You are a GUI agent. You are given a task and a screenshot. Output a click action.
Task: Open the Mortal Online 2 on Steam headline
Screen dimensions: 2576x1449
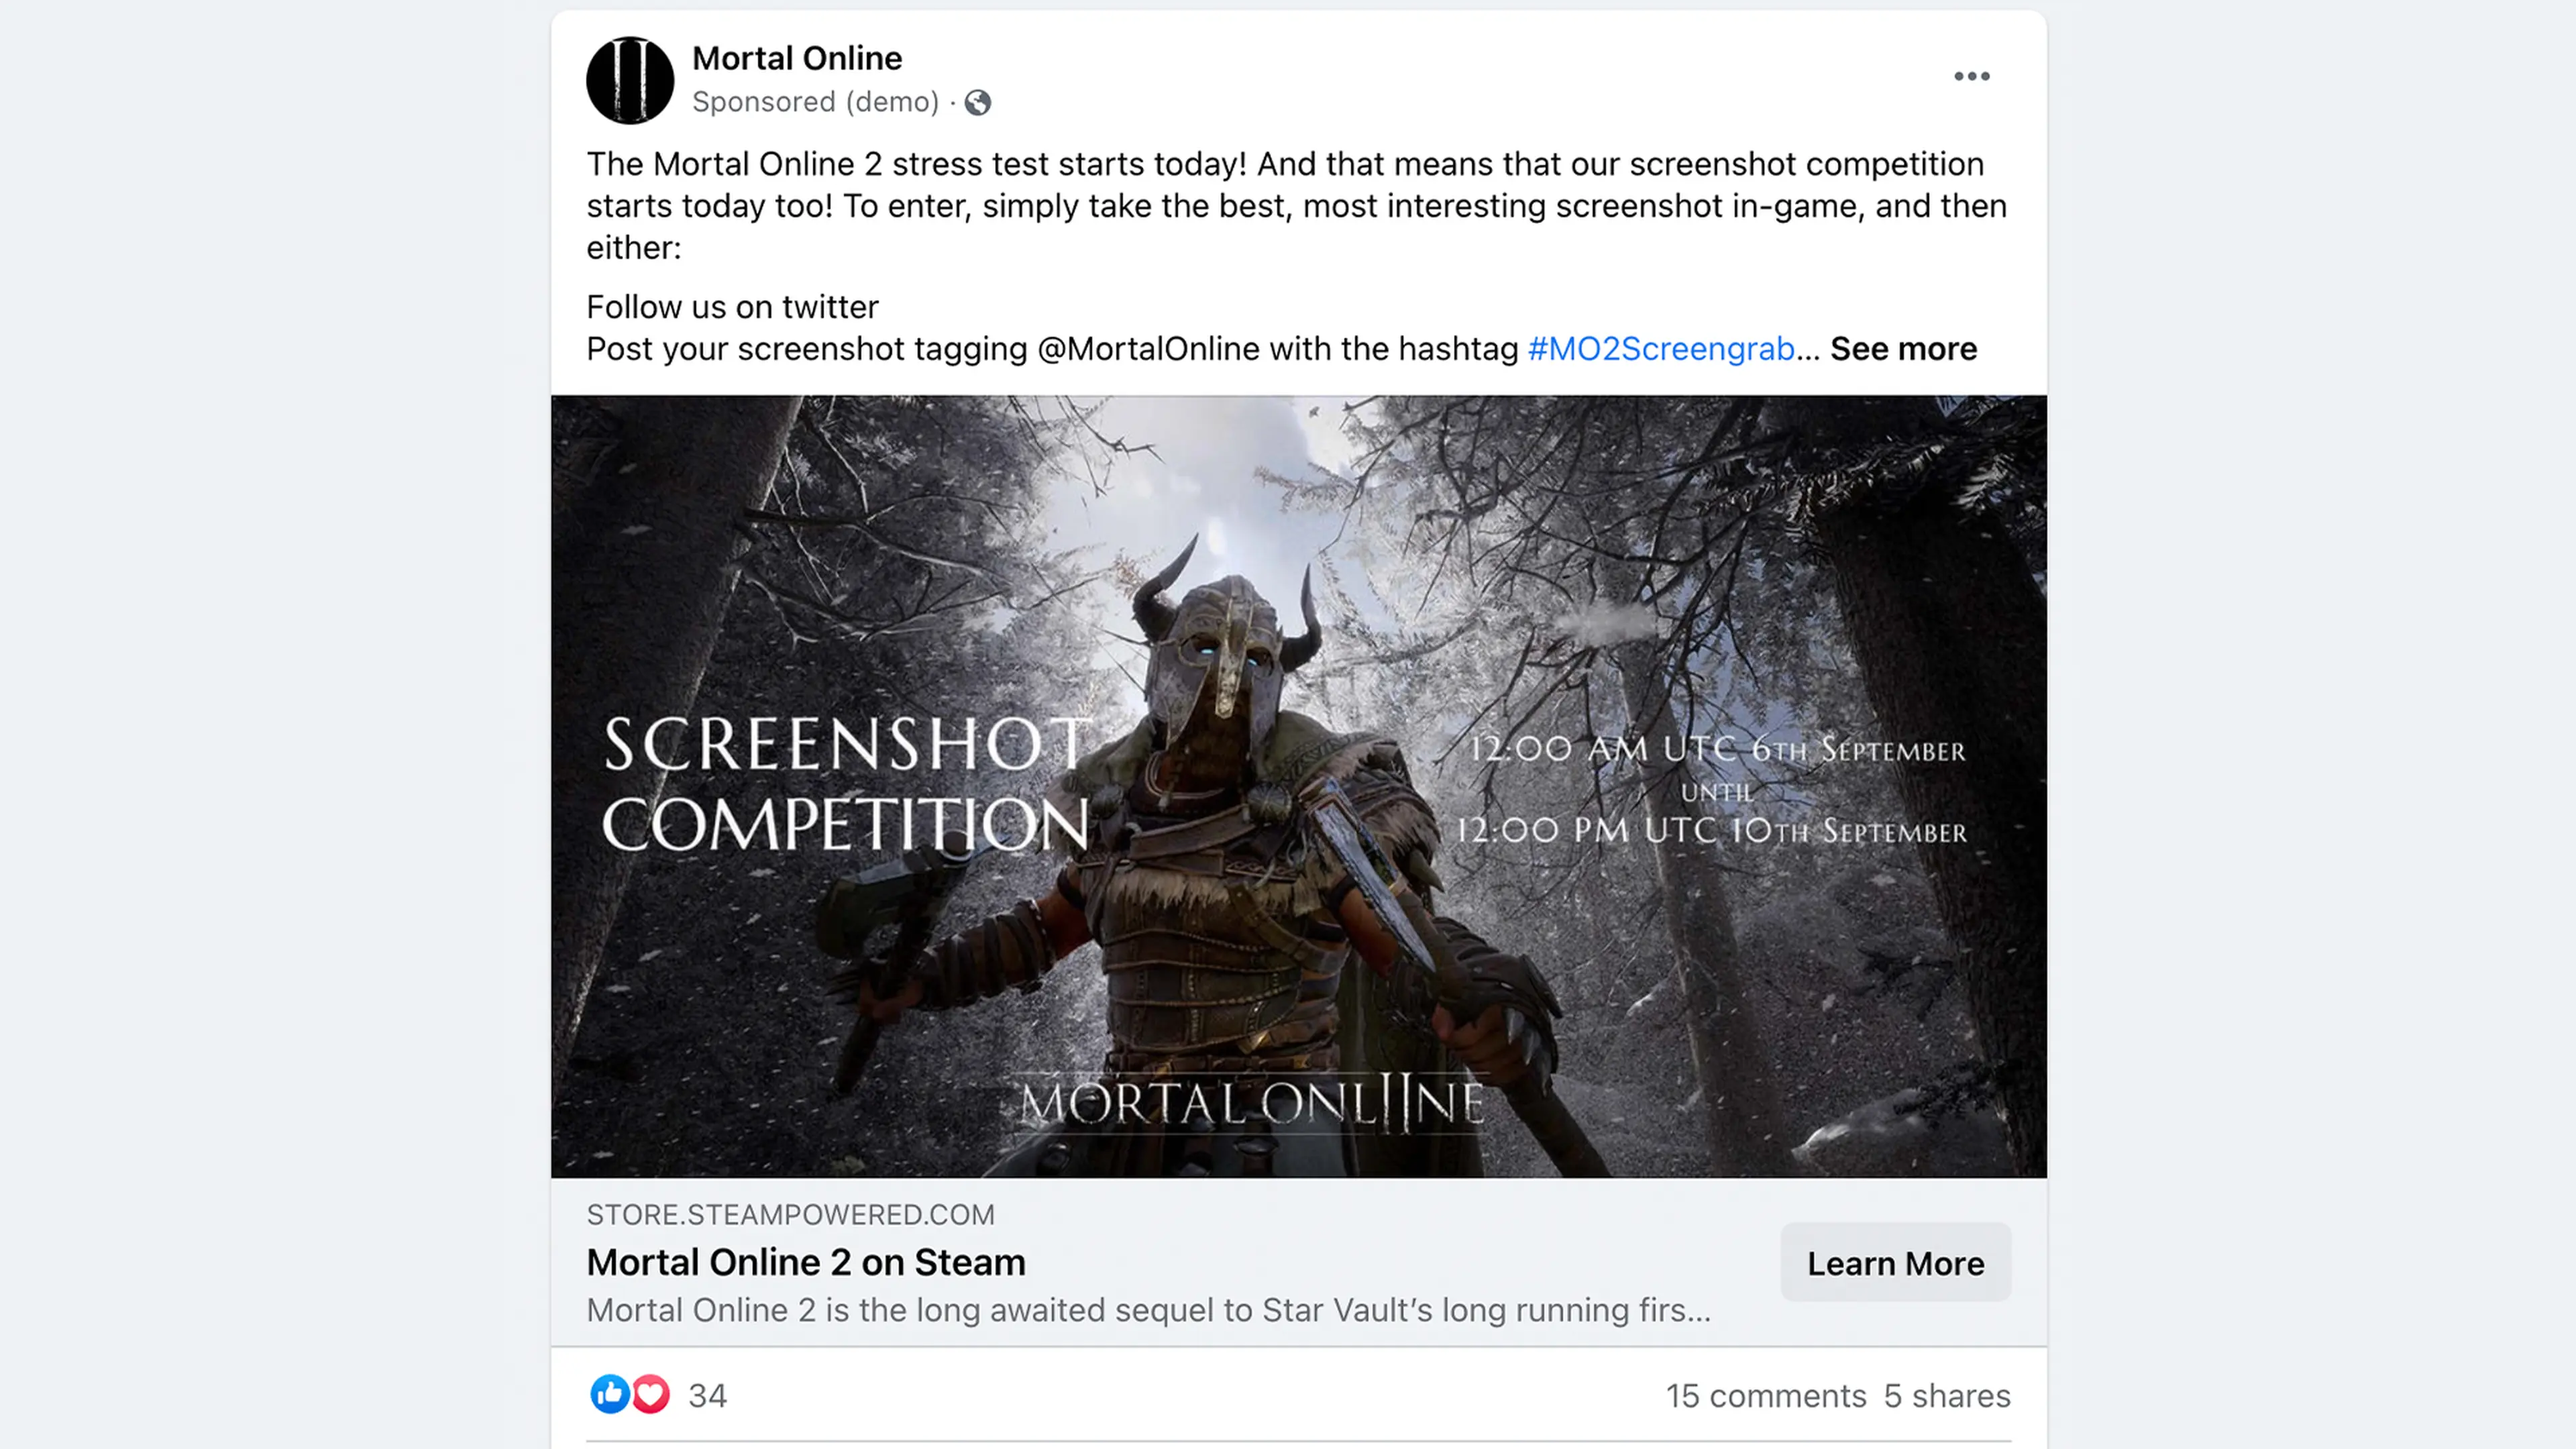pos(806,1262)
